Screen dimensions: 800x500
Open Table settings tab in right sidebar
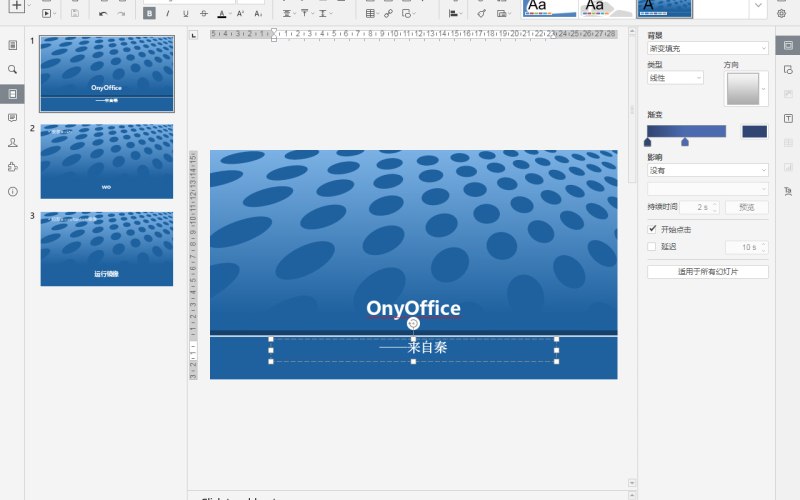pos(788,143)
